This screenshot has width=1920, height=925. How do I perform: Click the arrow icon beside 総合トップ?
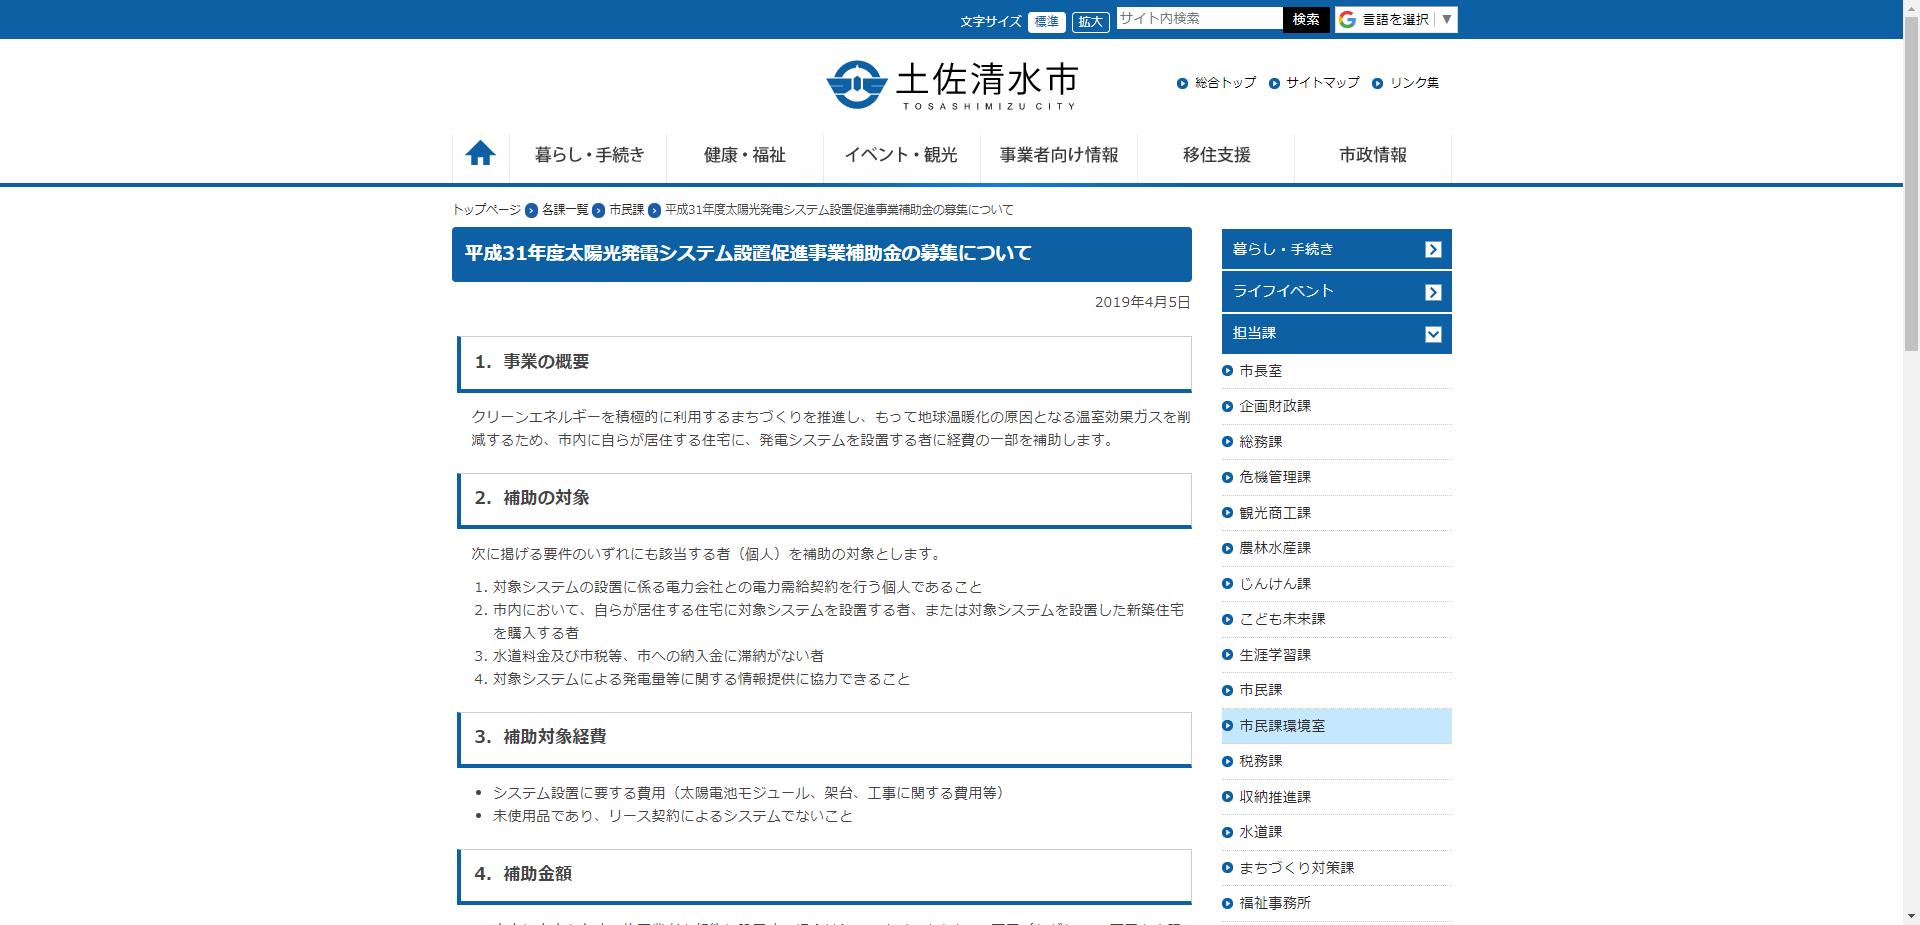1182,84
